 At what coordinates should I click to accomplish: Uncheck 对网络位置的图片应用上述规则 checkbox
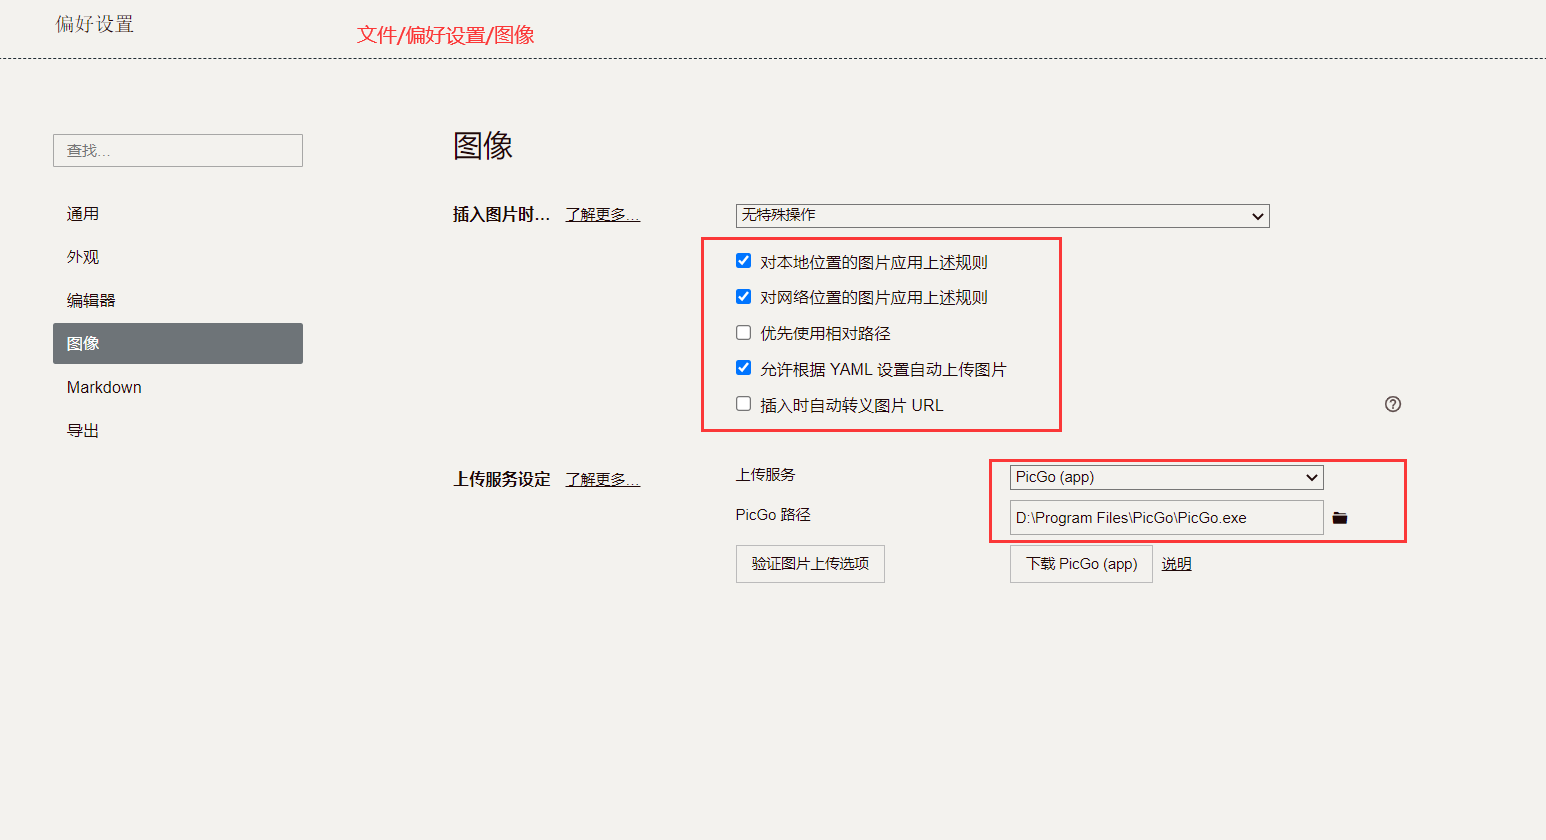[x=743, y=297]
